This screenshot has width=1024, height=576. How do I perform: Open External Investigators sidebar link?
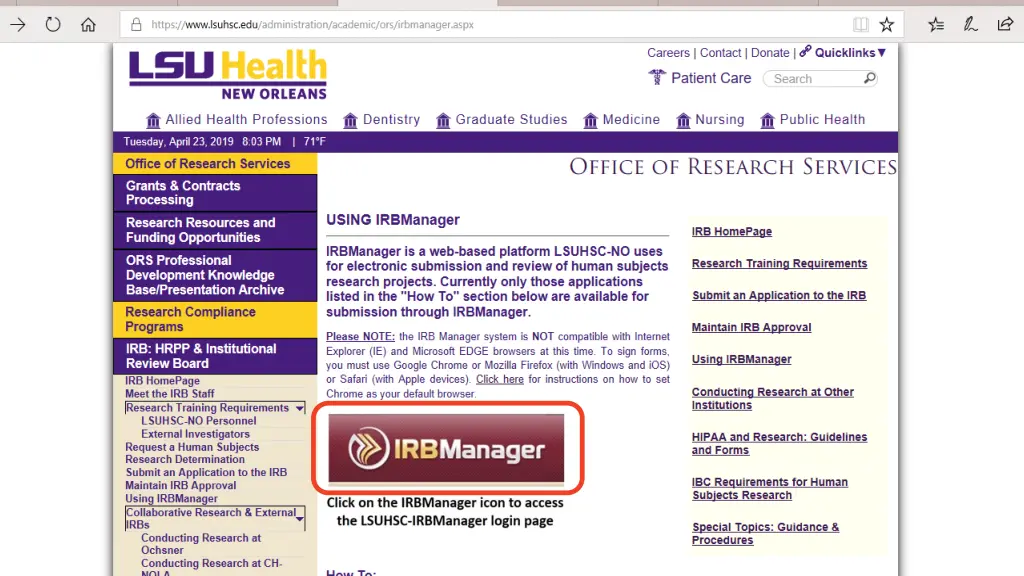tap(195, 434)
